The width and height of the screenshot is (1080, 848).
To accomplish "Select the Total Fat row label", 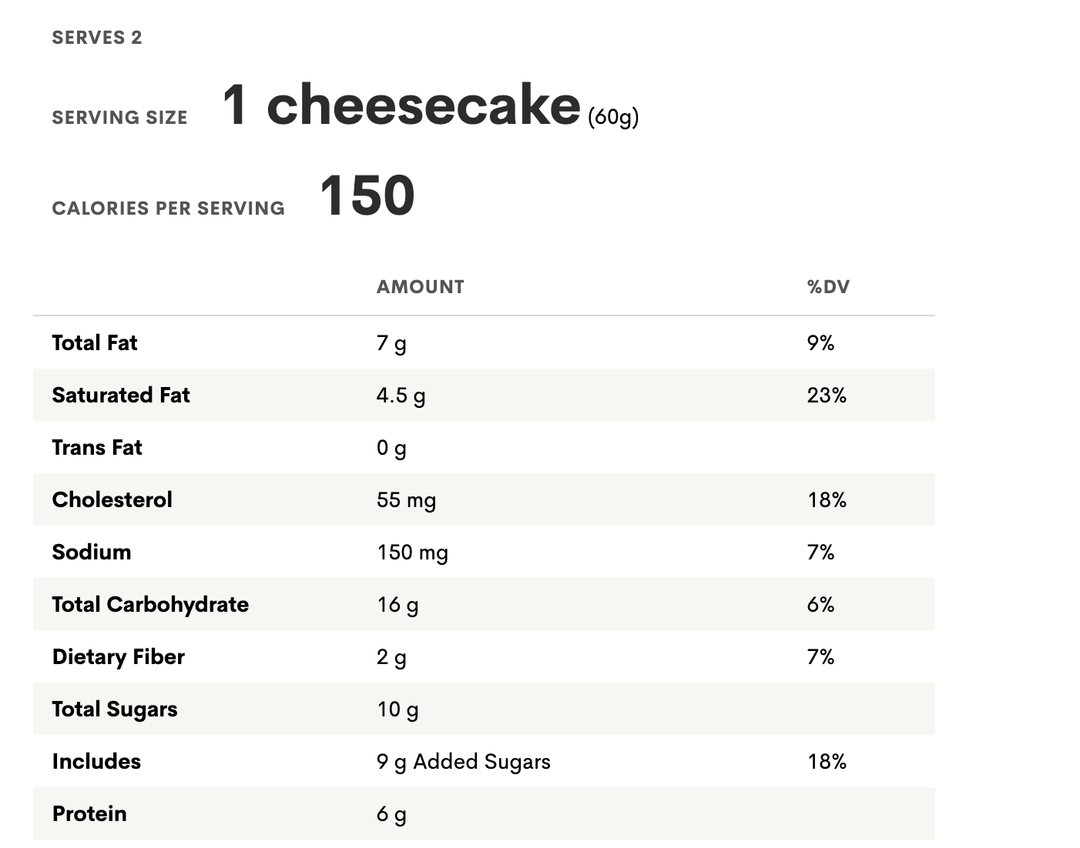I will 95,343.
